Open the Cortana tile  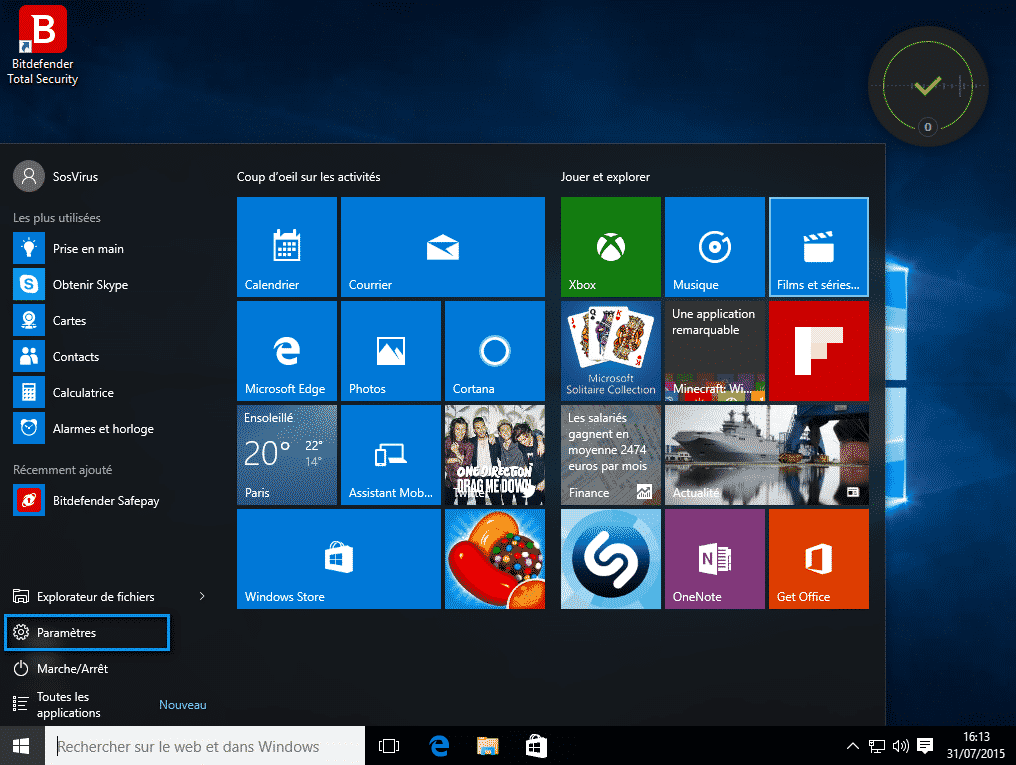pyautogui.click(x=494, y=351)
